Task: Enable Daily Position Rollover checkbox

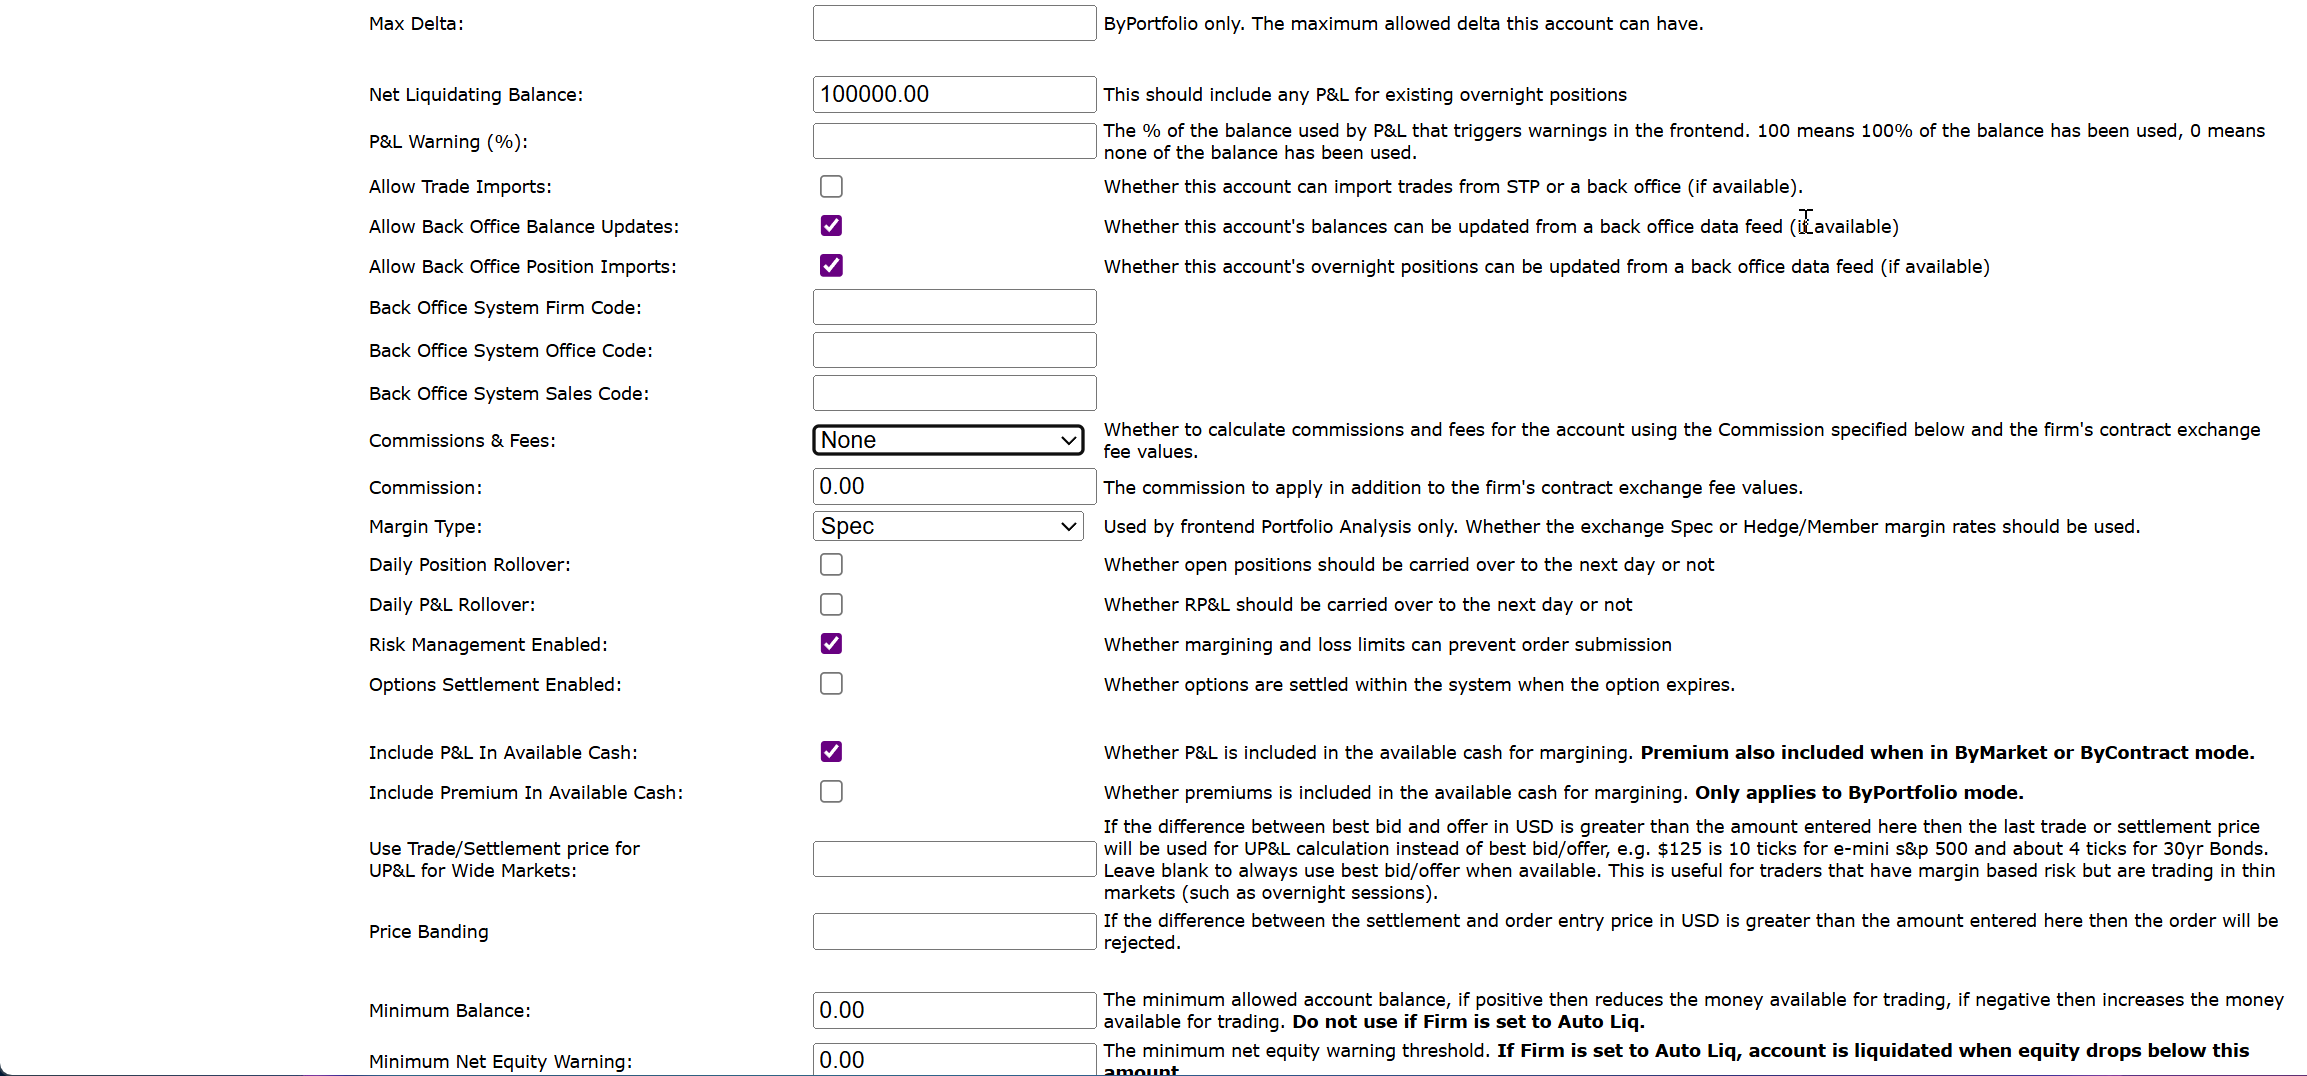Action: point(831,564)
